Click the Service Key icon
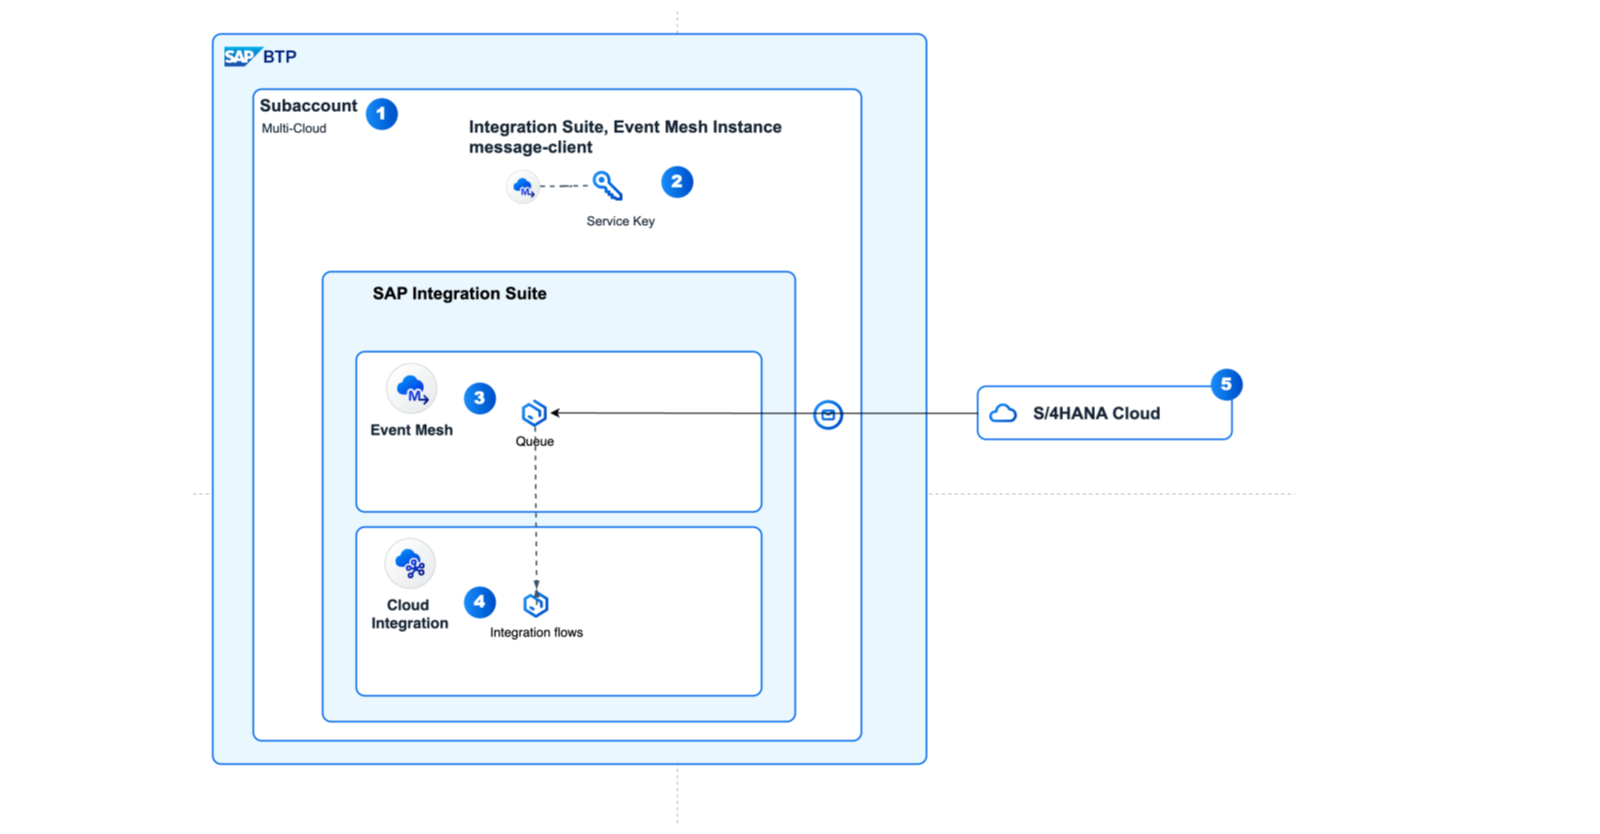Viewport: 1600px width, 834px height. pos(607,186)
